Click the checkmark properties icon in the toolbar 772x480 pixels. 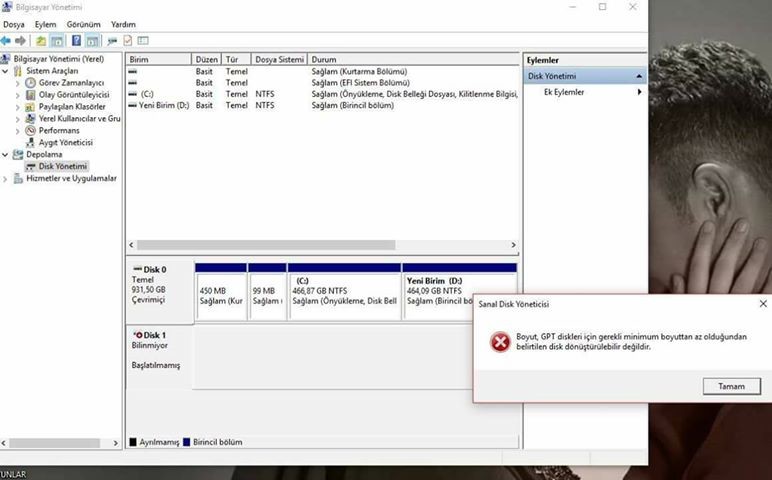127,41
